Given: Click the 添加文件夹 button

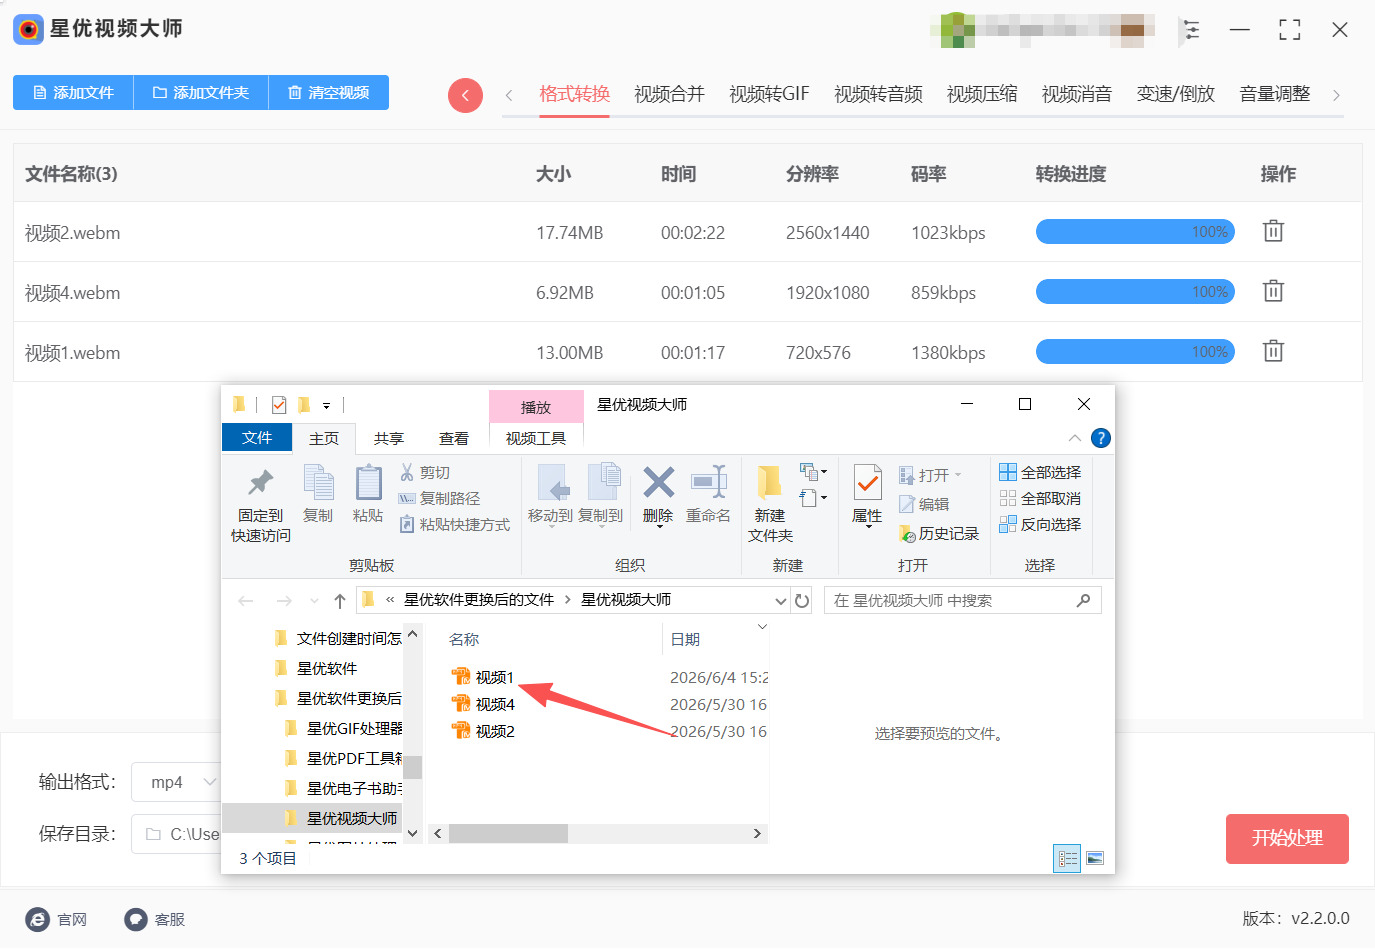Looking at the screenshot, I should click(201, 92).
